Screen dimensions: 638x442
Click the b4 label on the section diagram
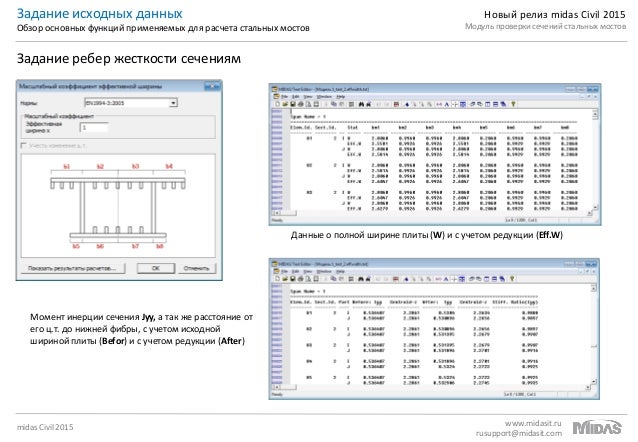[169, 166]
